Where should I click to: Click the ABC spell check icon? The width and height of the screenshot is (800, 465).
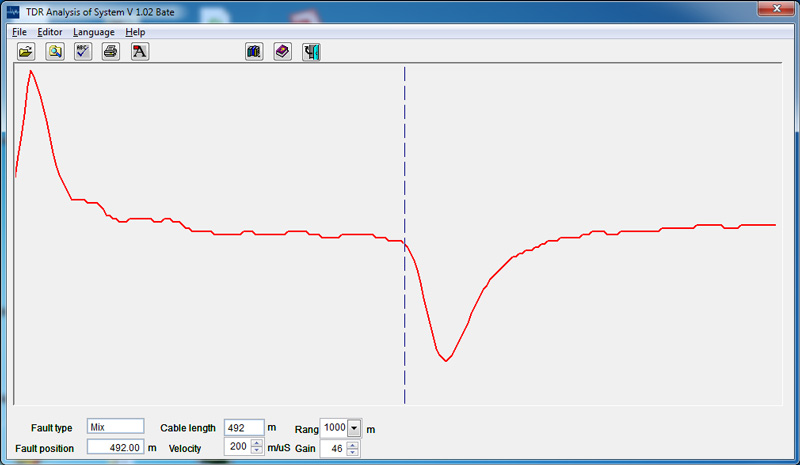tap(83, 52)
